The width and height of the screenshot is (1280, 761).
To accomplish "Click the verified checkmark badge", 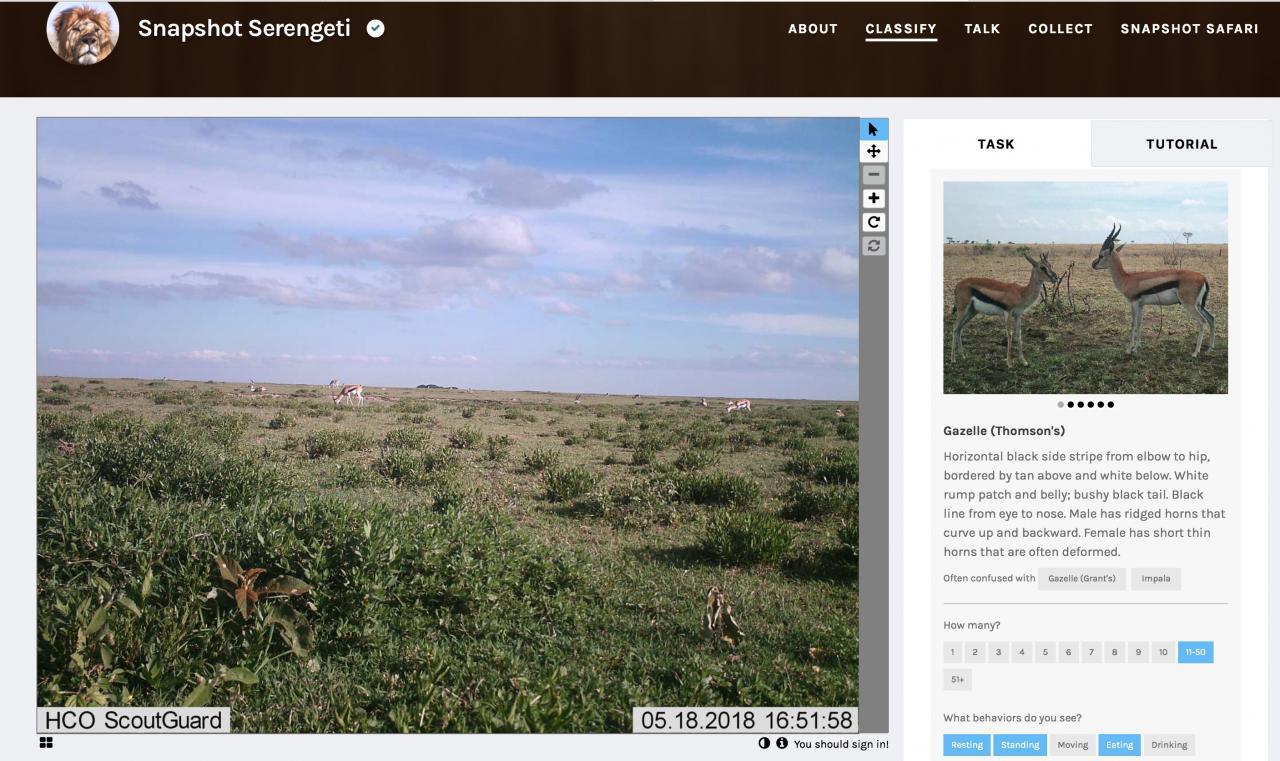I will pos(375,29).
